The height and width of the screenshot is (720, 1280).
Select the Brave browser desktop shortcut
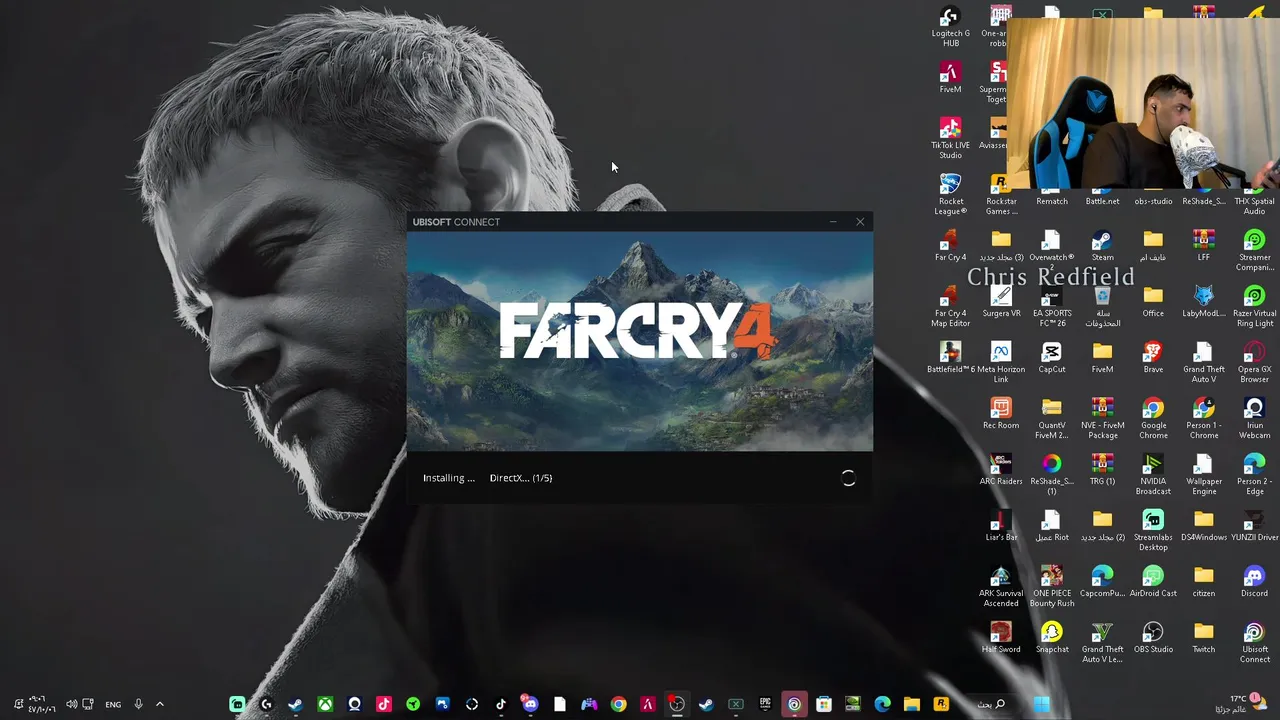coord(1153,358)
